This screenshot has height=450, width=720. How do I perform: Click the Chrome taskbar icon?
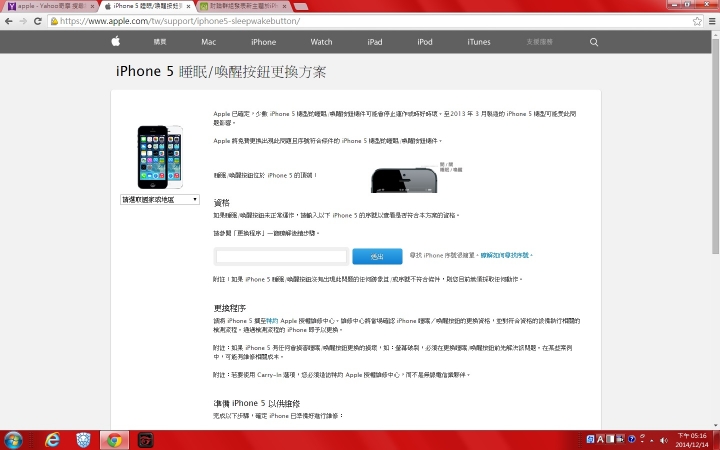pos(114,440)
